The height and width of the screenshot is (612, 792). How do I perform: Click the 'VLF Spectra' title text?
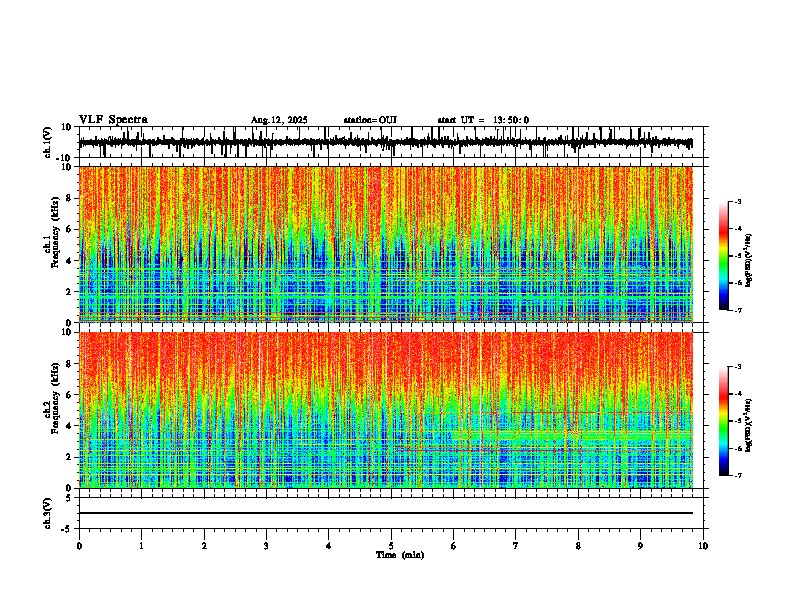(x=113, y=120)
